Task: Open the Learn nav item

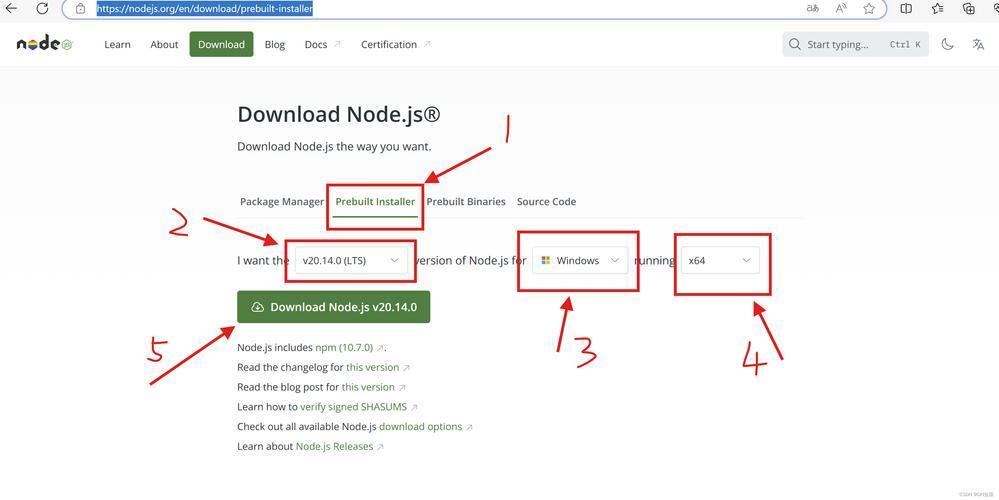Action: coord(117,45)
